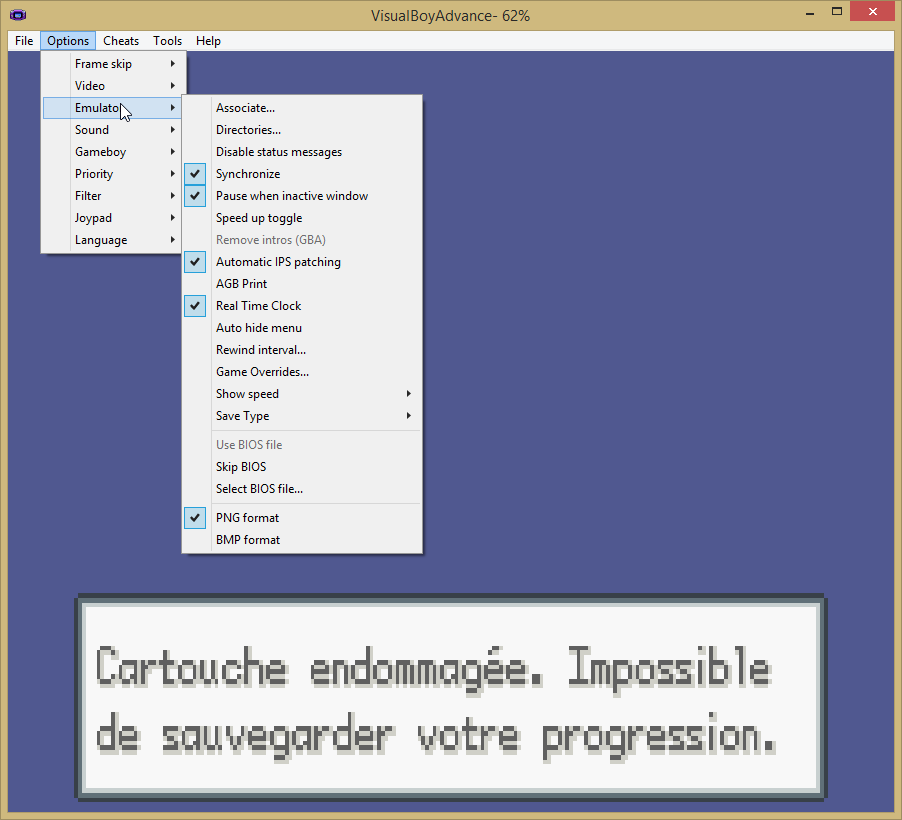Choose Select BIOS file... entry
The height and width of the screenshot is (820, 902).
tap(302, 489)
